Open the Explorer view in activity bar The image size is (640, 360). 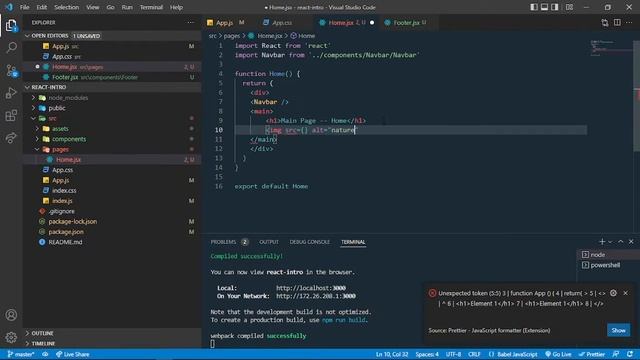pos(11,26)
